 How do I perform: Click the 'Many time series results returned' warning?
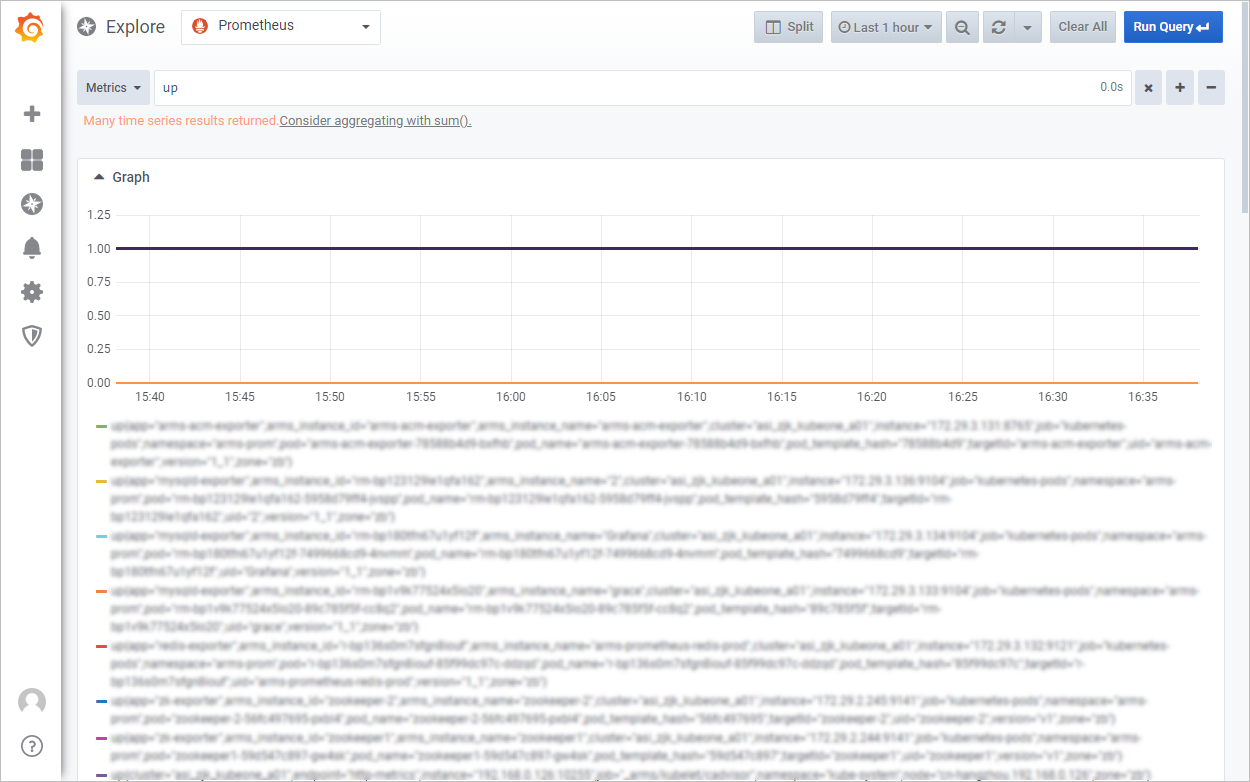pos(181,121)
